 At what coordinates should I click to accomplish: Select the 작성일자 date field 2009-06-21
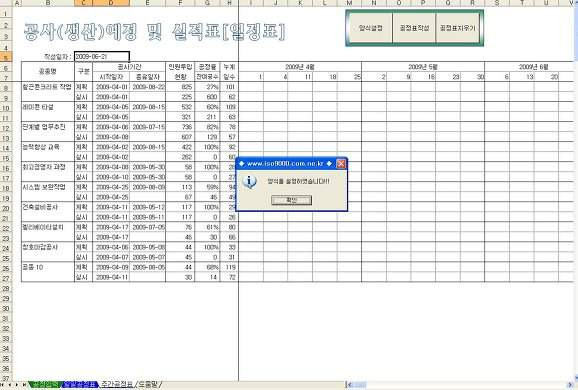102,57
